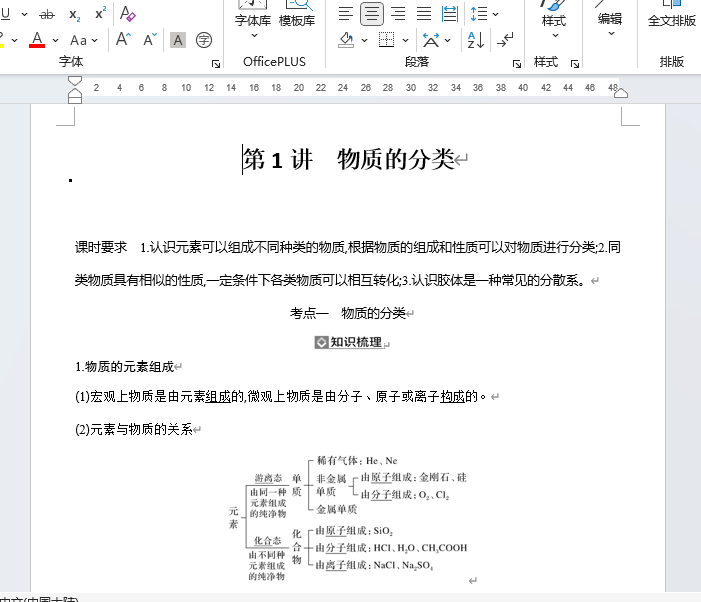701x602 pixels.
Task: Open Asian layout character scaling
Action: point(436,40)
